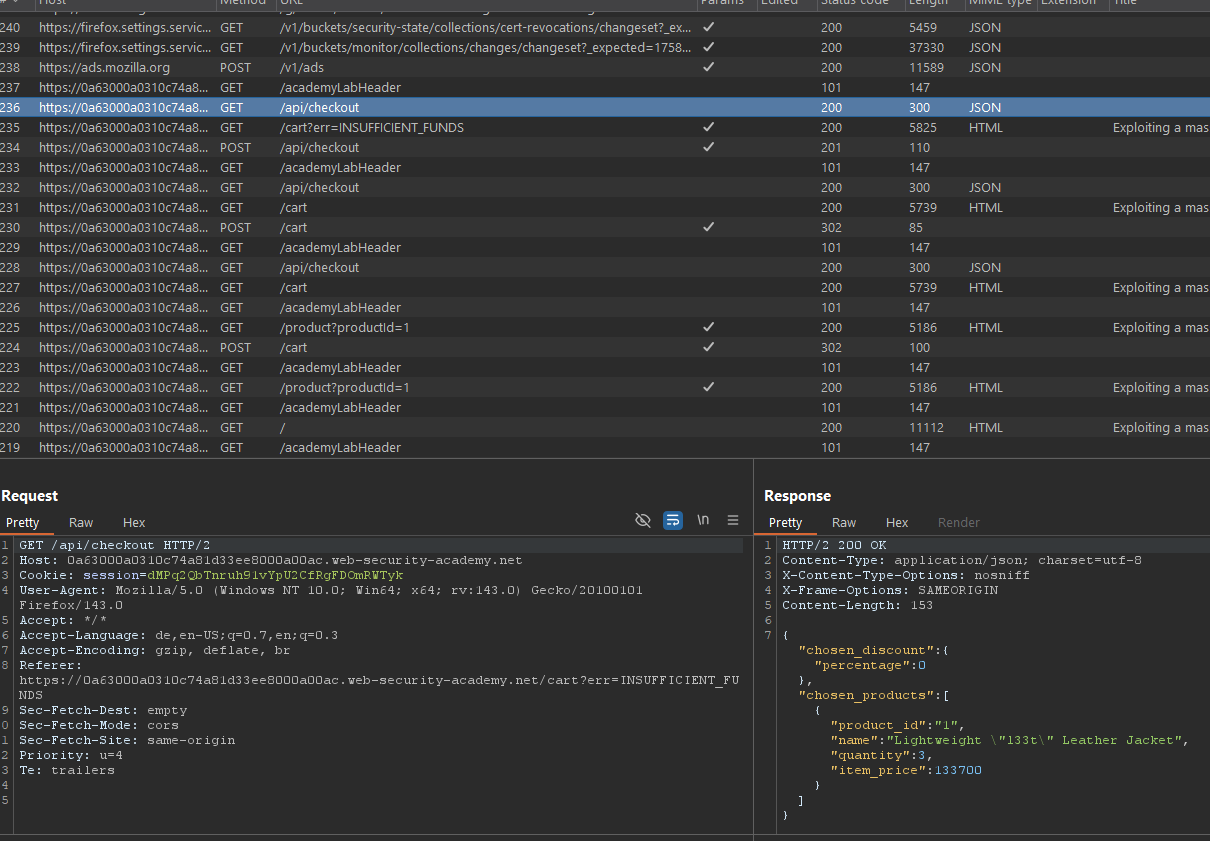
Task: Select the Pretty tab in Response panel
Action: click(x=786, y=523)
